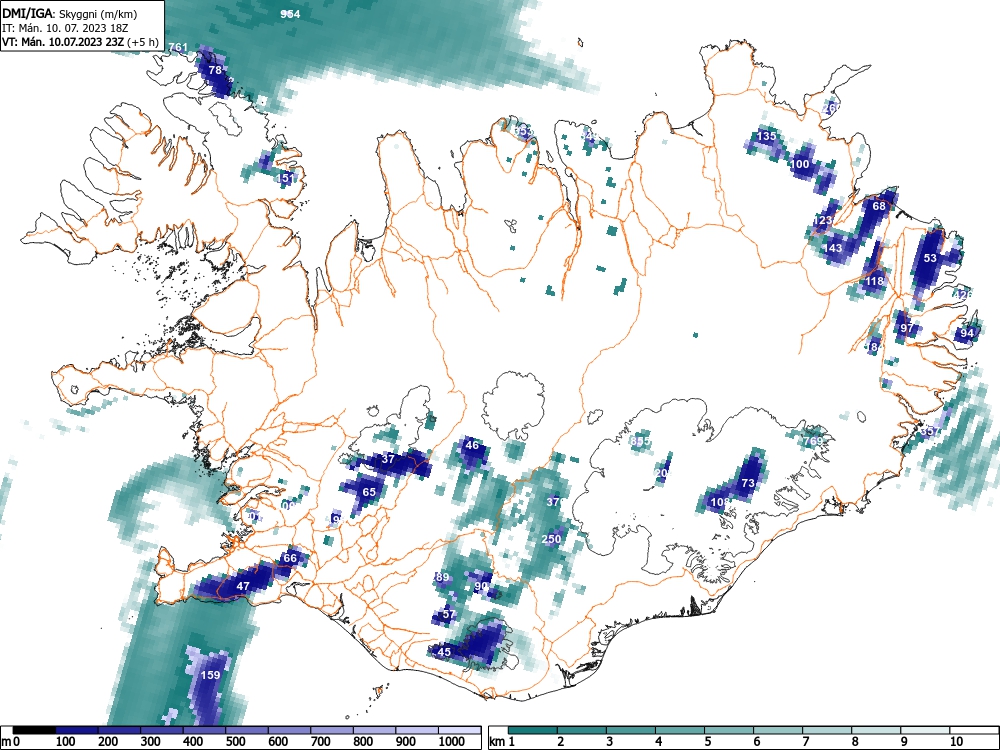This screenshot has height=750, width=1000.
Task: Click the 97 visibility value
Action: click(907, 328)
